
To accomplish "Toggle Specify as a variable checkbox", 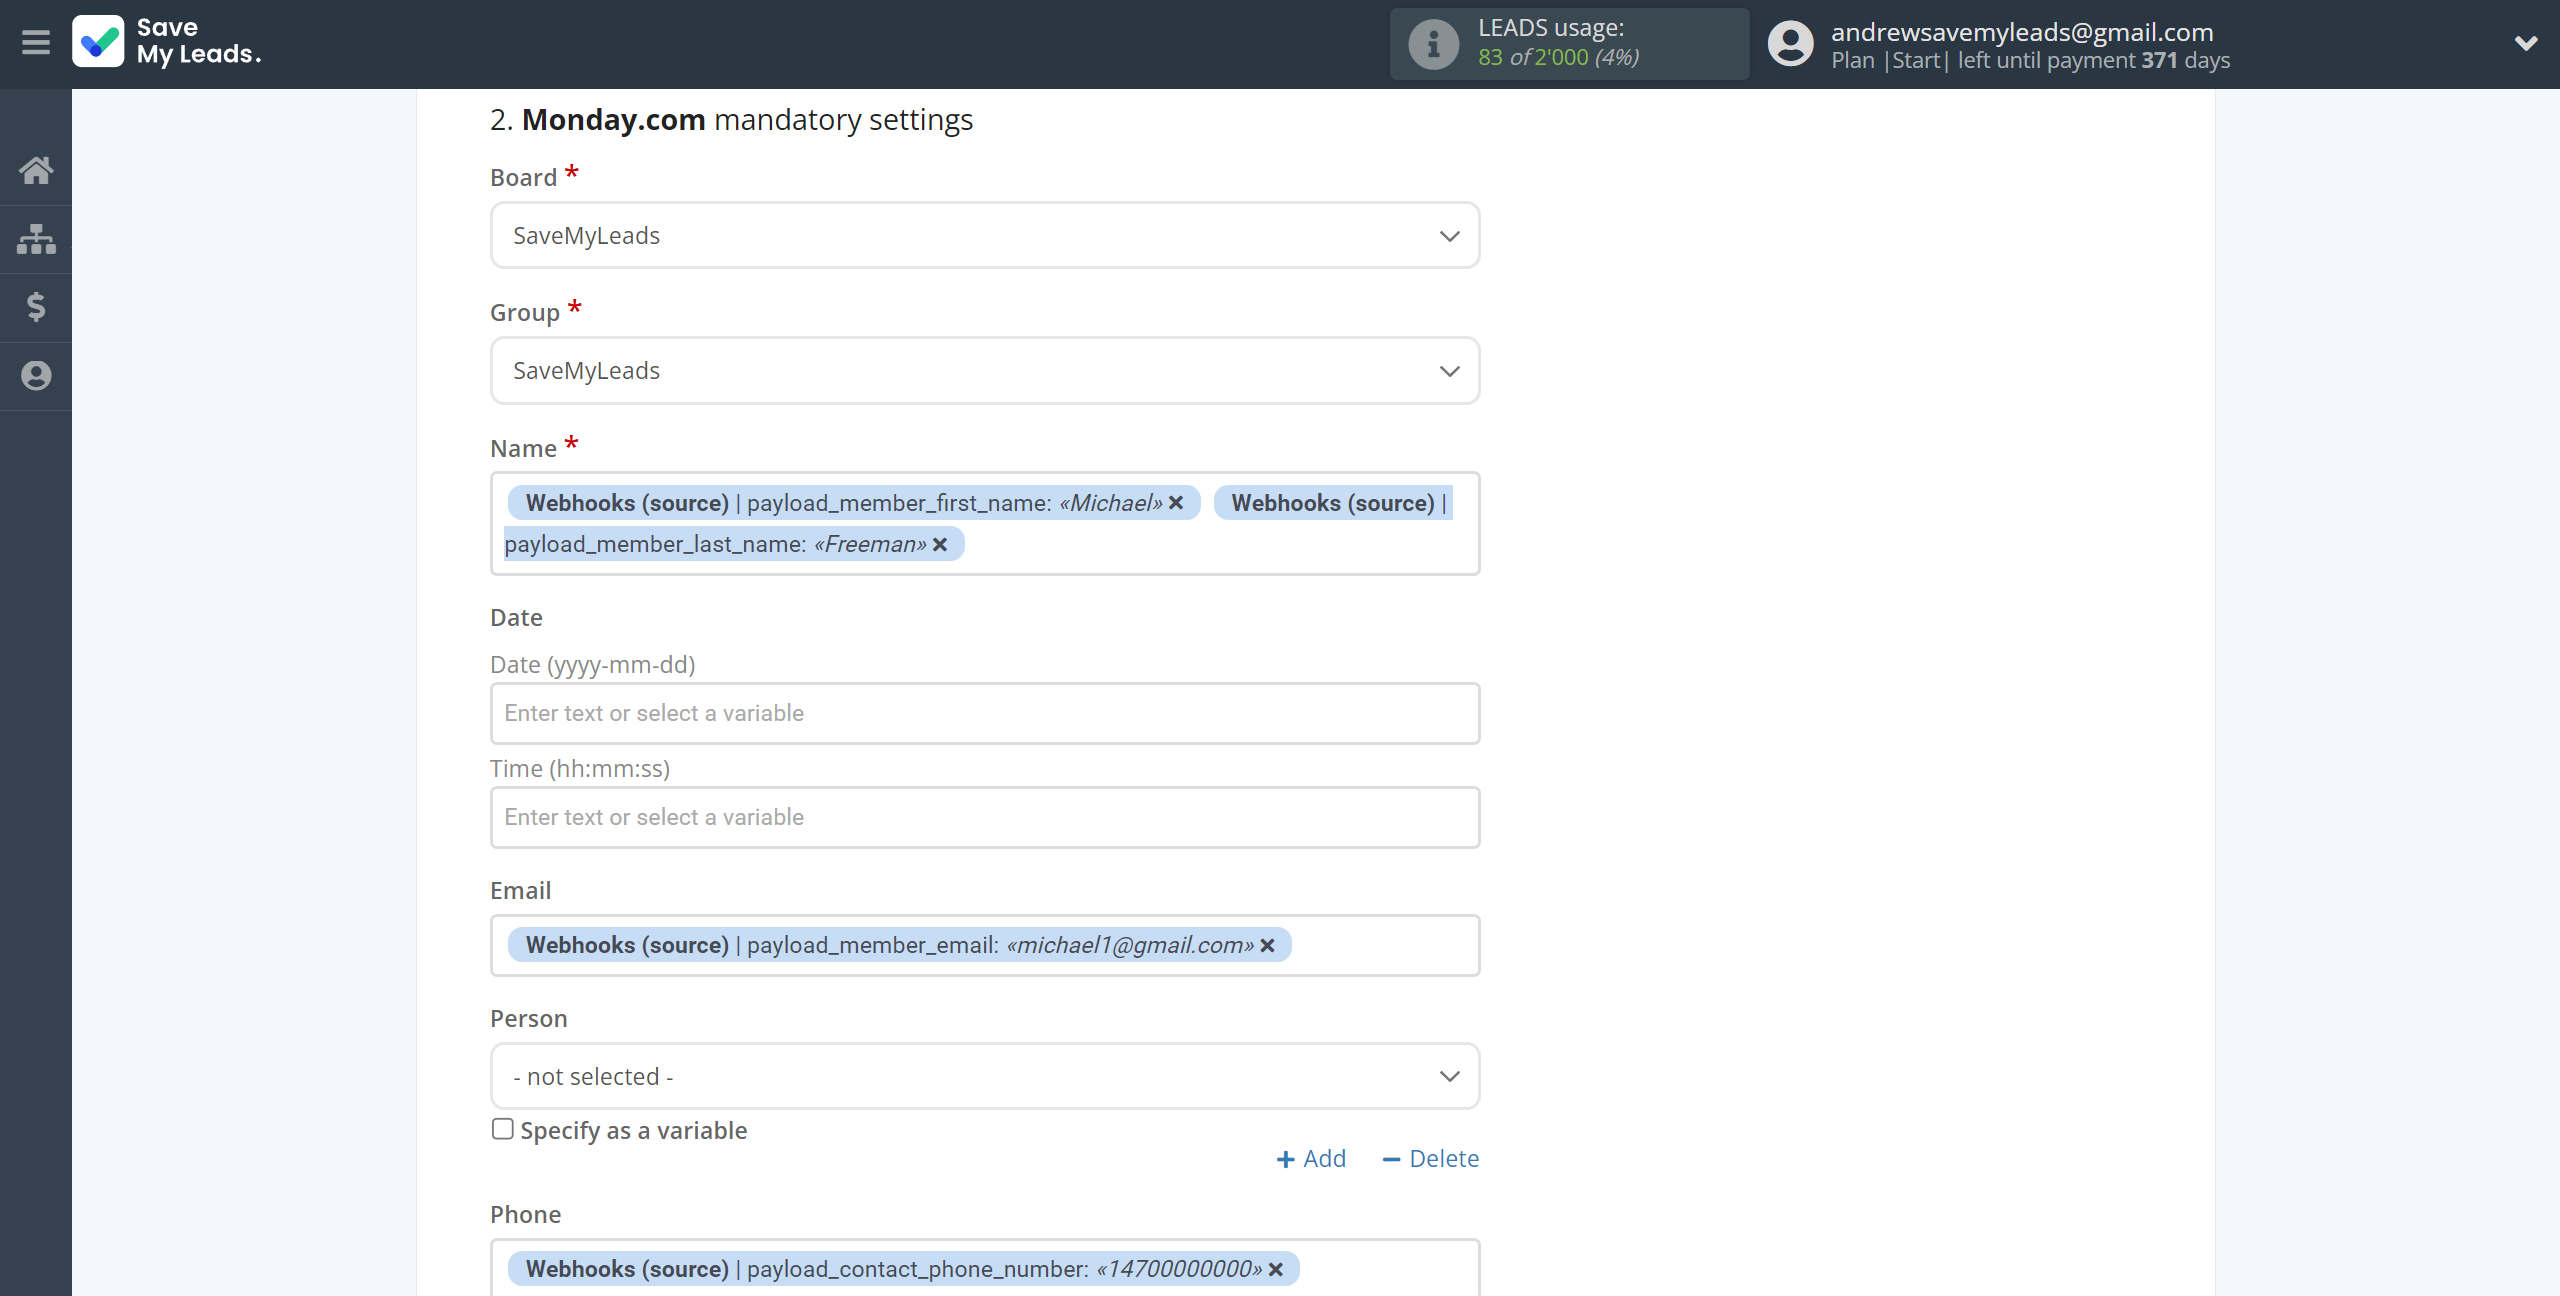I will pyautogui.click(x=503, y=1129).
